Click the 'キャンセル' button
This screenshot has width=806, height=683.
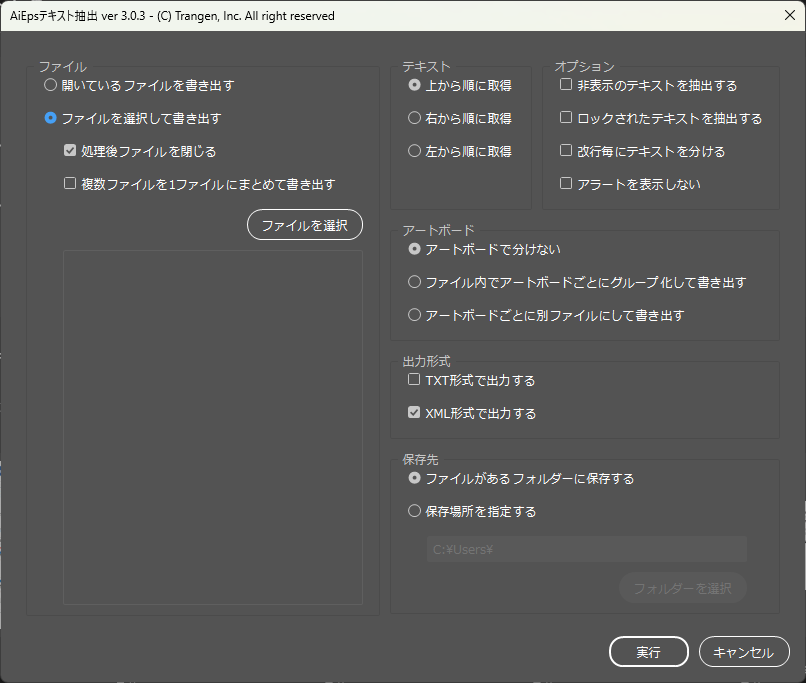(x=744, y=652)
